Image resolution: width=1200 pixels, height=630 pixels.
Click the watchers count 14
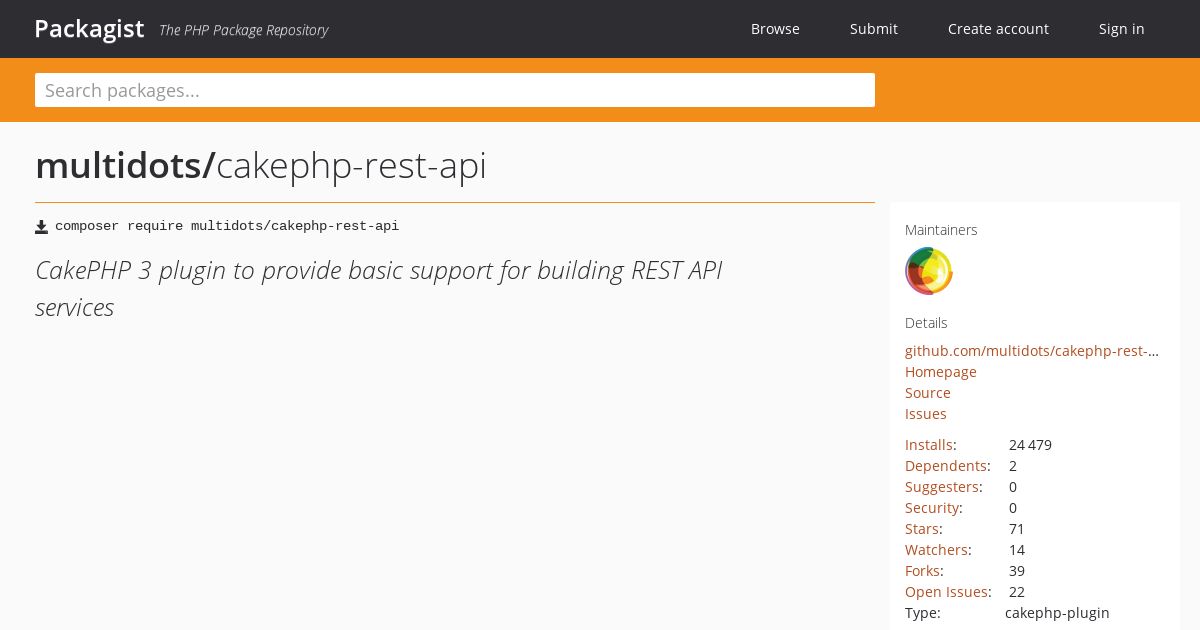1017,550
